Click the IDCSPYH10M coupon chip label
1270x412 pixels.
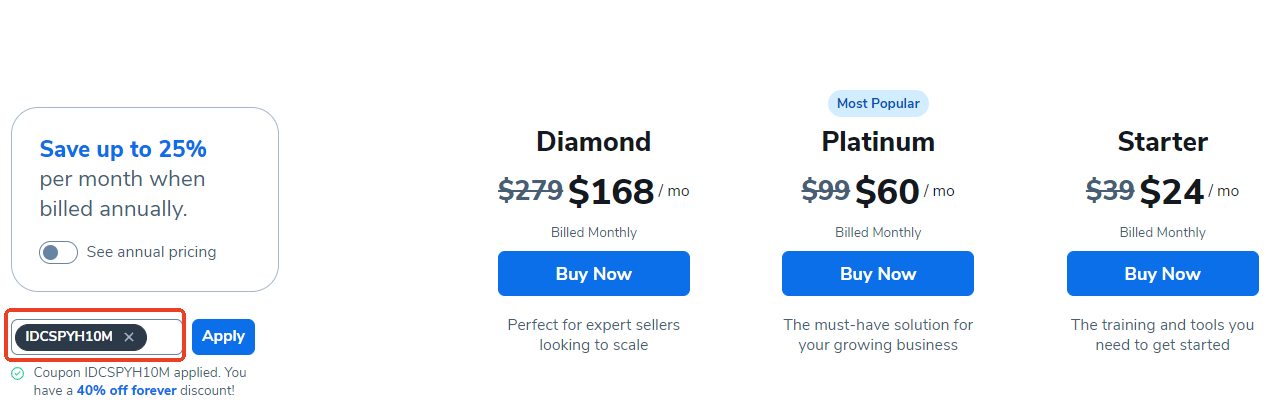(x=69, y=337)
